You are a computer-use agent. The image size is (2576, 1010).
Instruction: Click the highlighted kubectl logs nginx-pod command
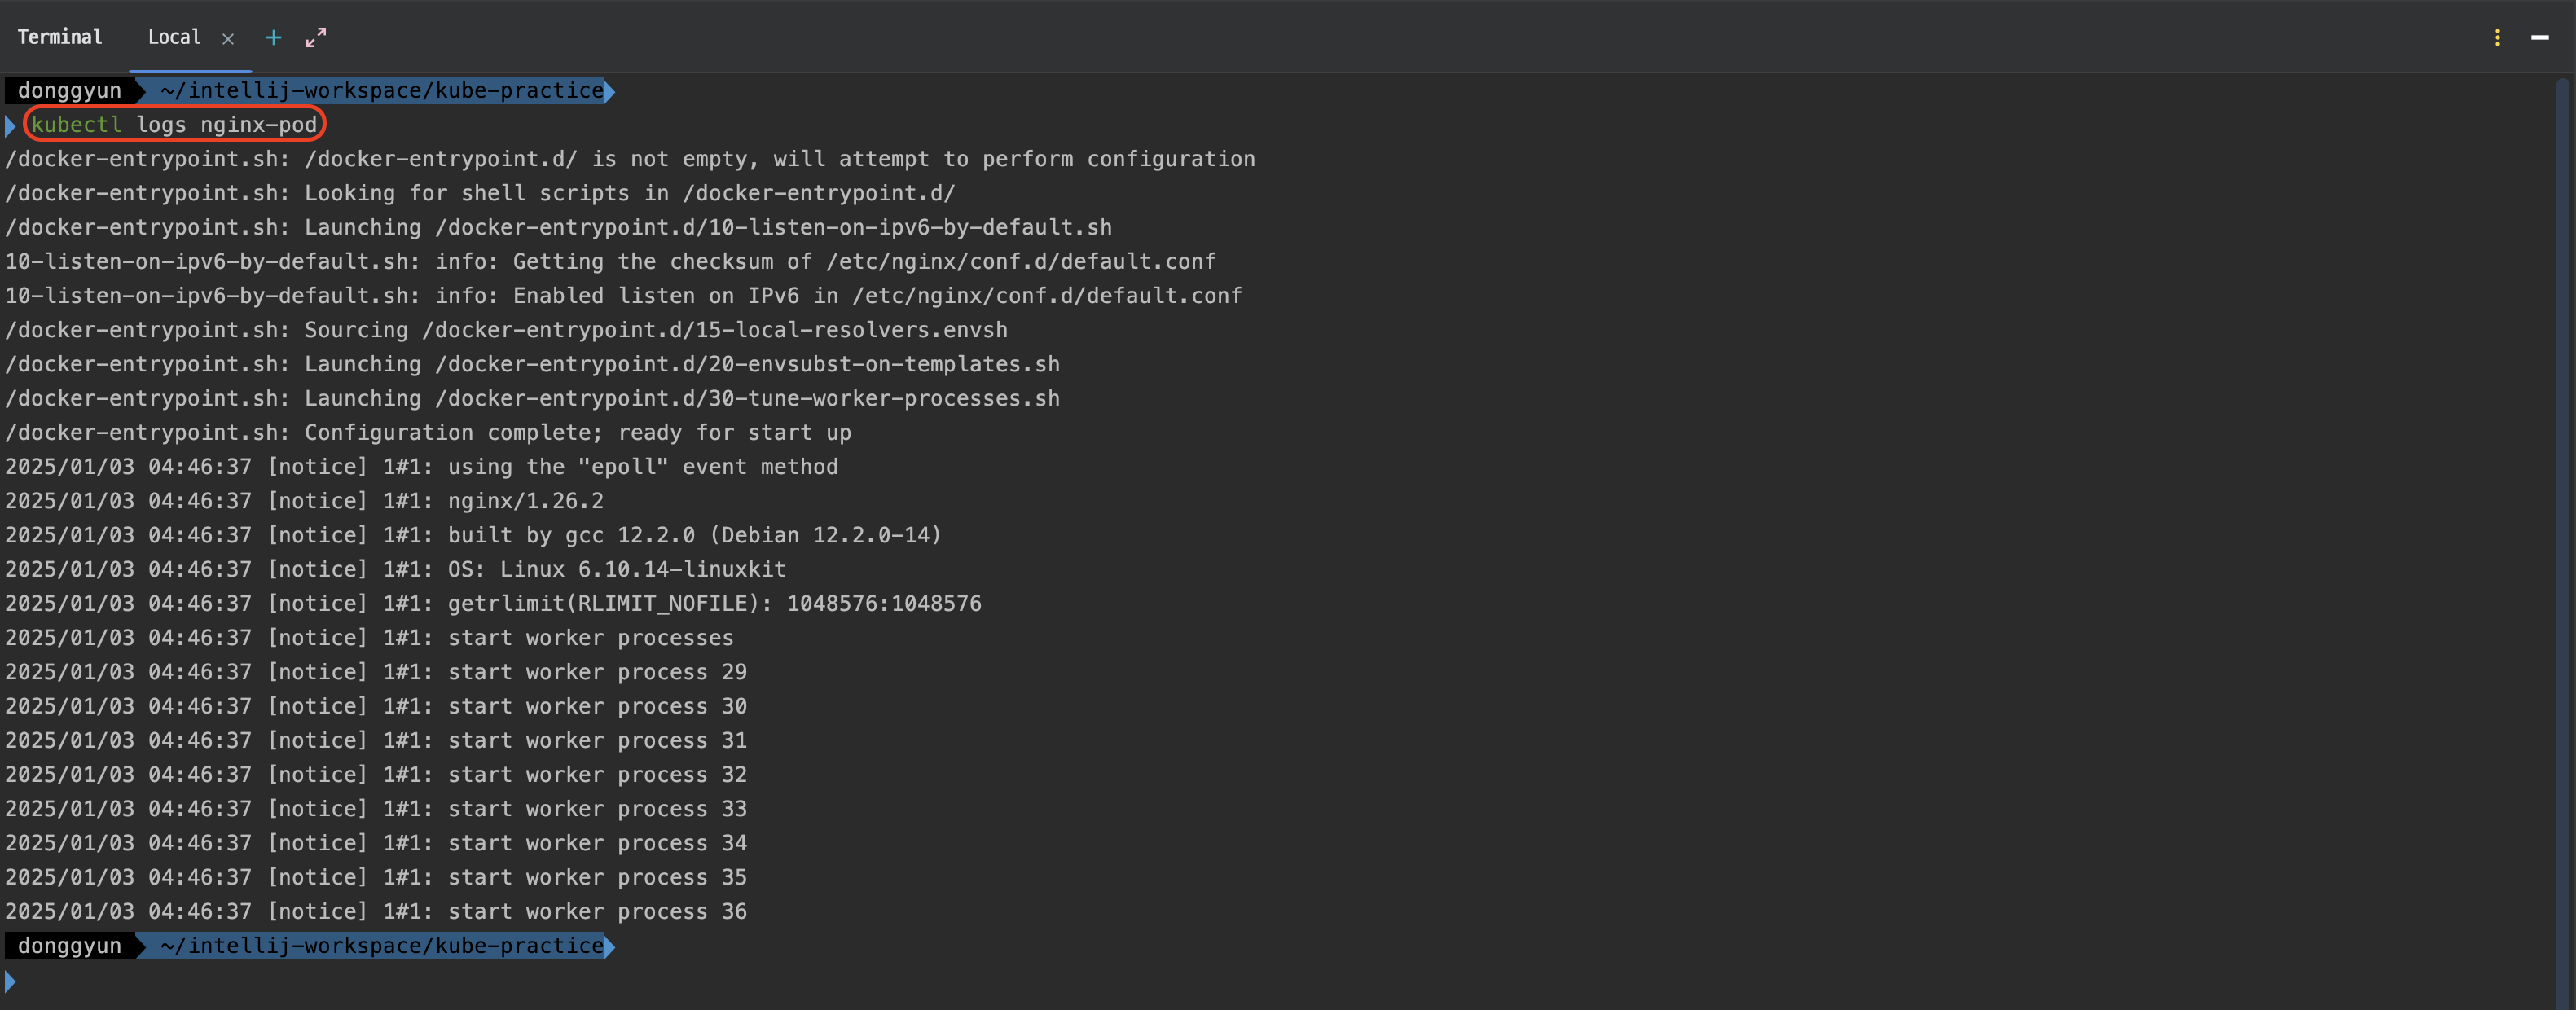(174, 125)
